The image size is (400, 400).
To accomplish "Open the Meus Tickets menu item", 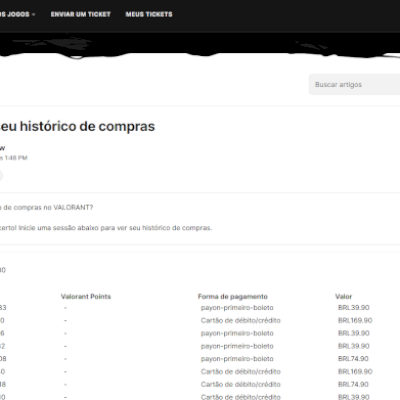I will [149, 14].
